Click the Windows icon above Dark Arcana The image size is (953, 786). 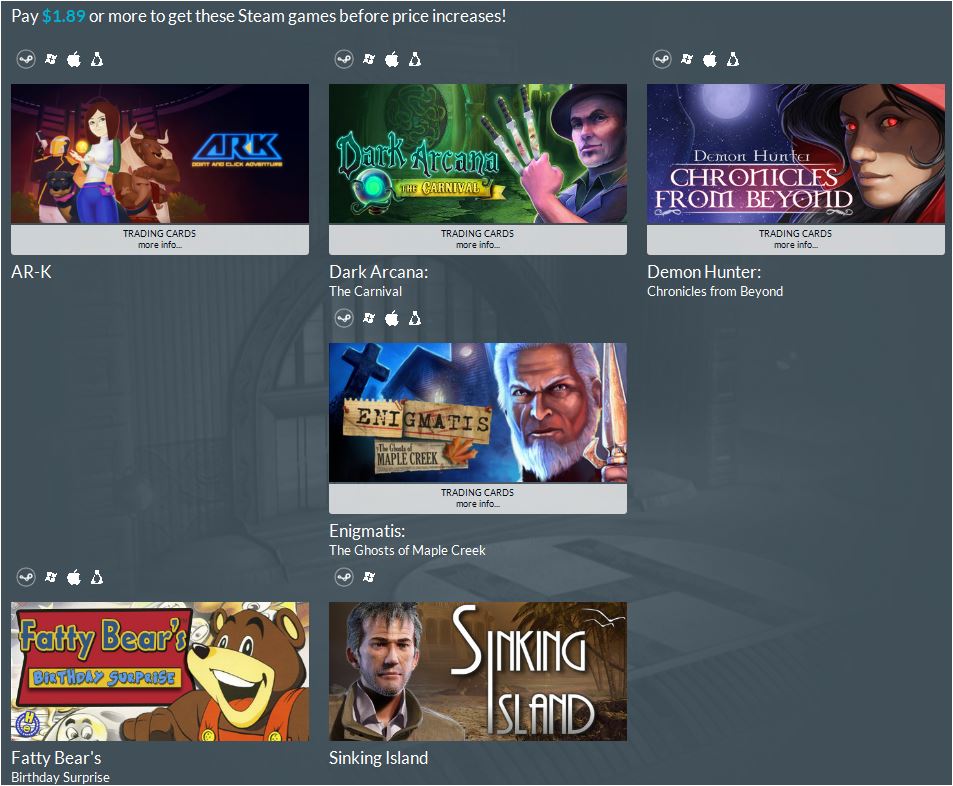369,59
